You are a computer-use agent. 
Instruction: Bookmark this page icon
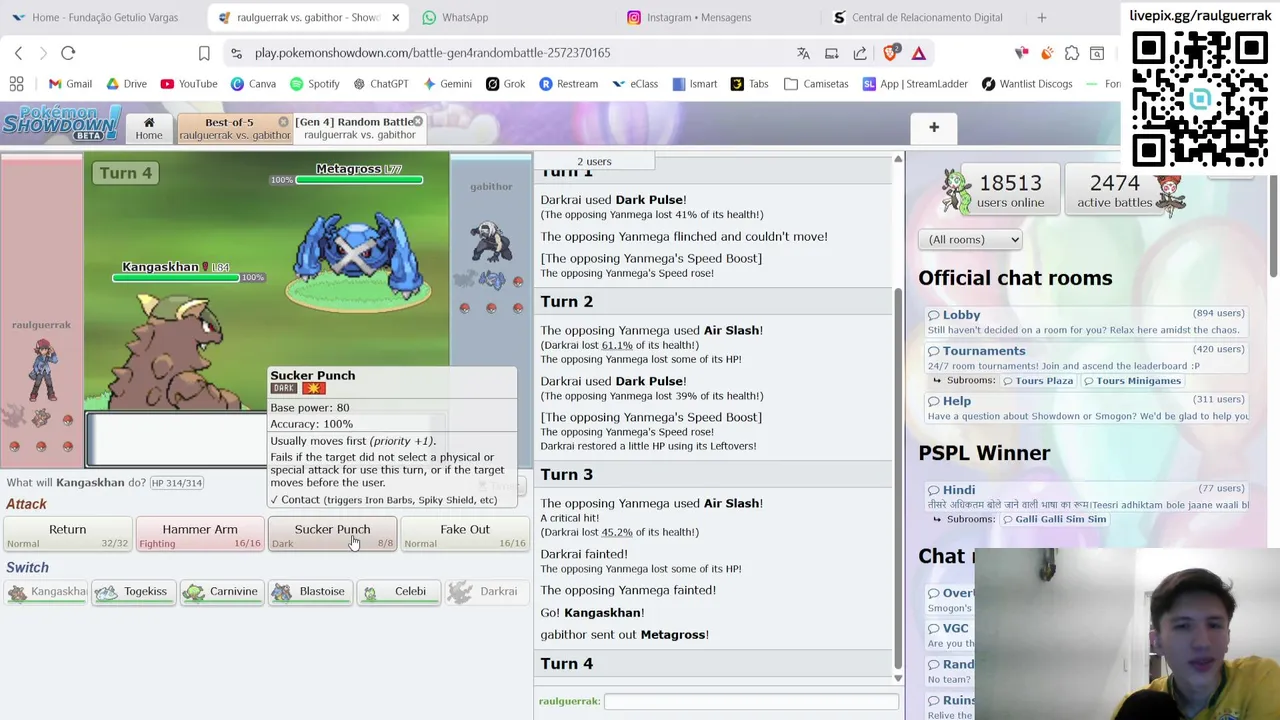(x=204, y=53)
